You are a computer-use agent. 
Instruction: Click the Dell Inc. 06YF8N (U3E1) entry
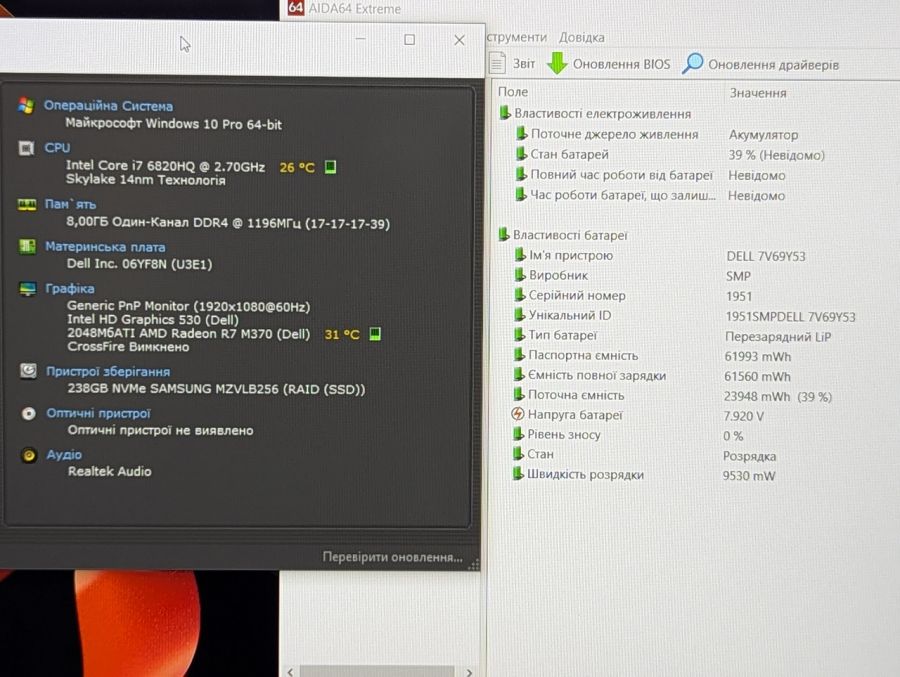(139, 264)
